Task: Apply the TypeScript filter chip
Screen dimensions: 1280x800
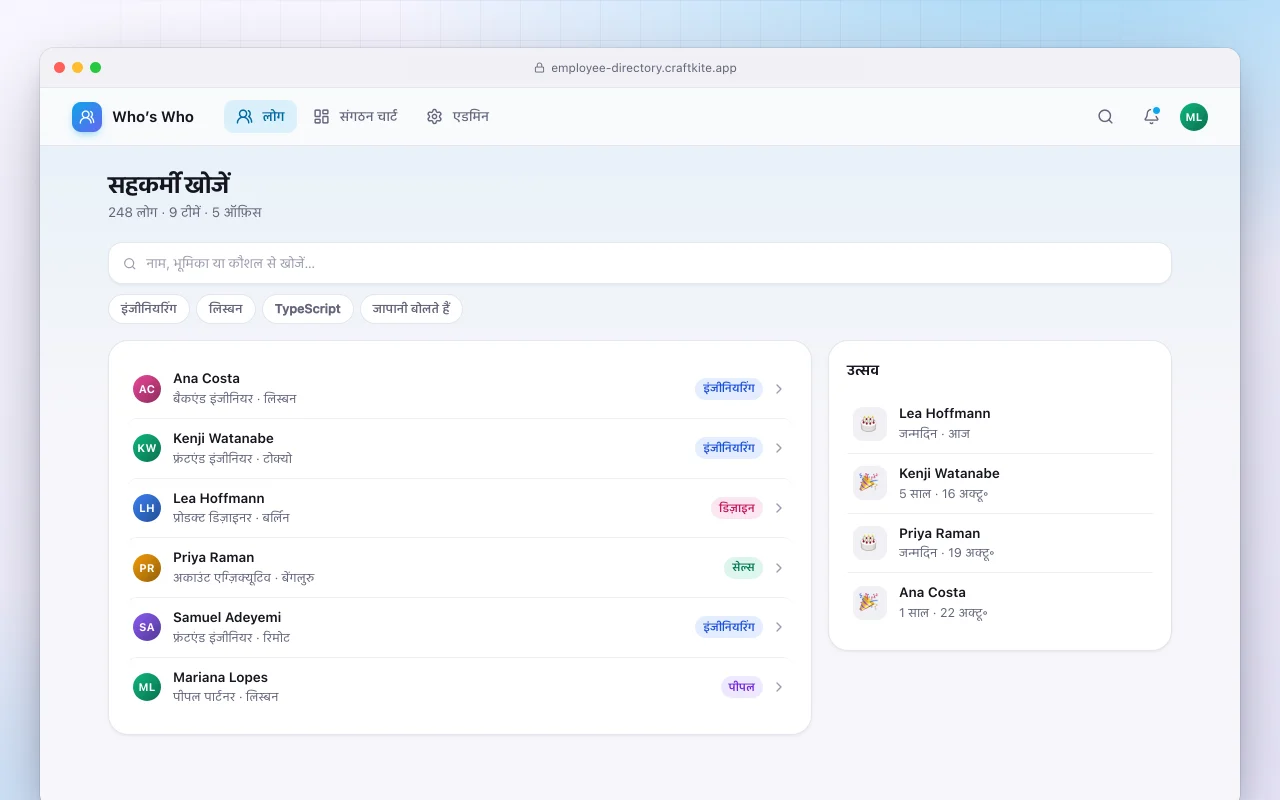Action: coord(308,309)
